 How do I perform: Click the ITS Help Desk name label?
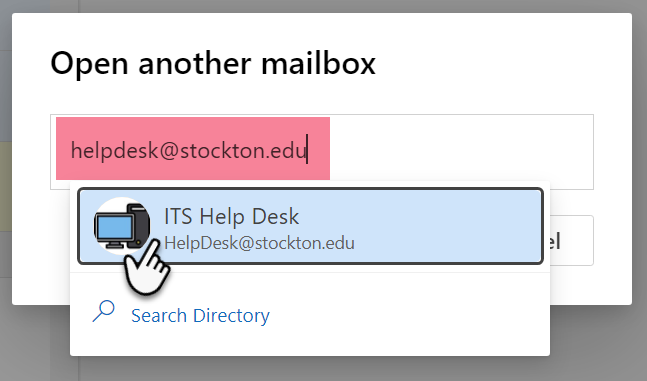(x=231, y=217)
